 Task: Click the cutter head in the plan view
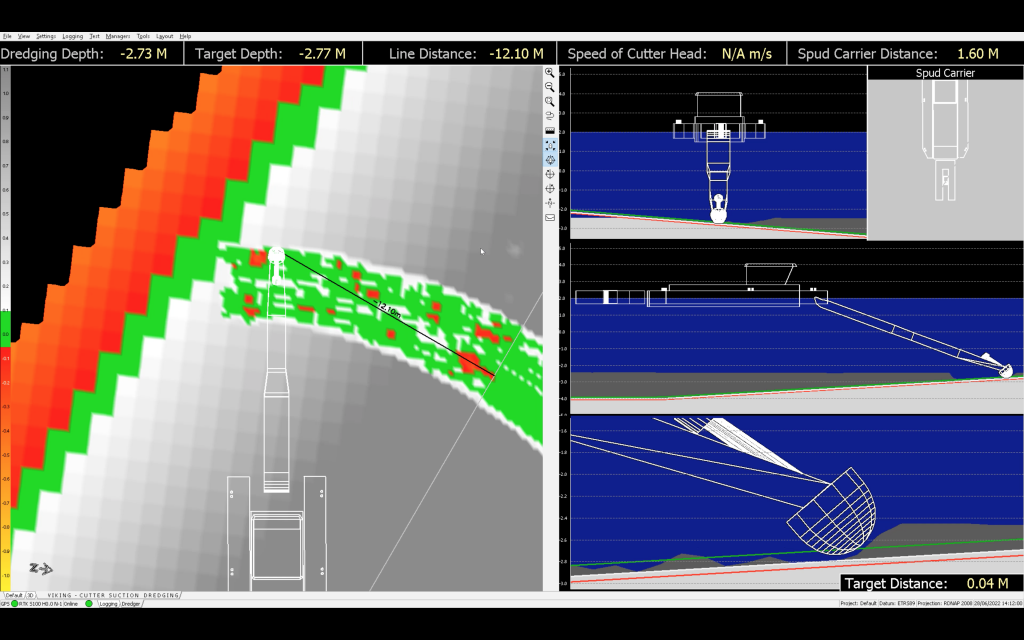276,255
